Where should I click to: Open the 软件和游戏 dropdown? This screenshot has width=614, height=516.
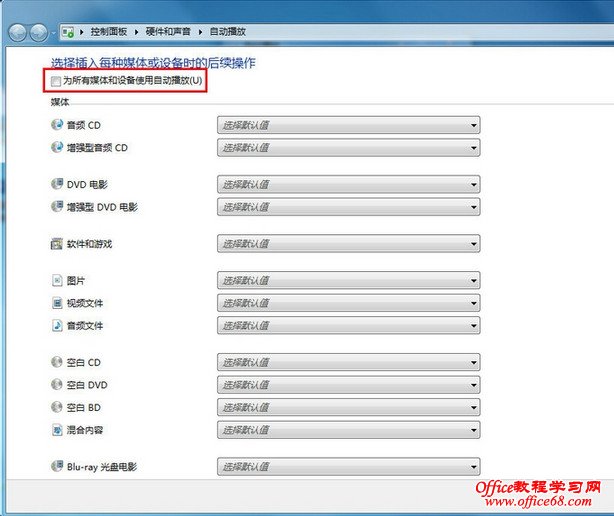tap(349, 244)
